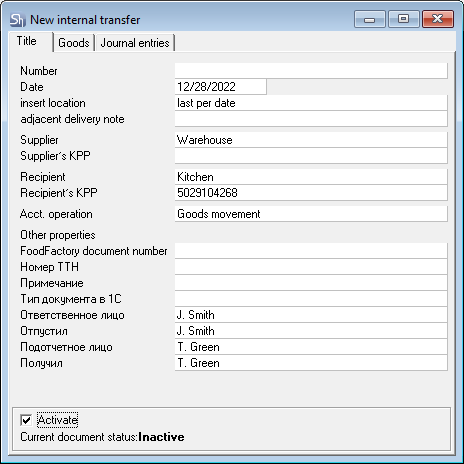The image size is (464, 464).
Task: Open the Acct. operation Goods movement field
Action: click(311, 214)
